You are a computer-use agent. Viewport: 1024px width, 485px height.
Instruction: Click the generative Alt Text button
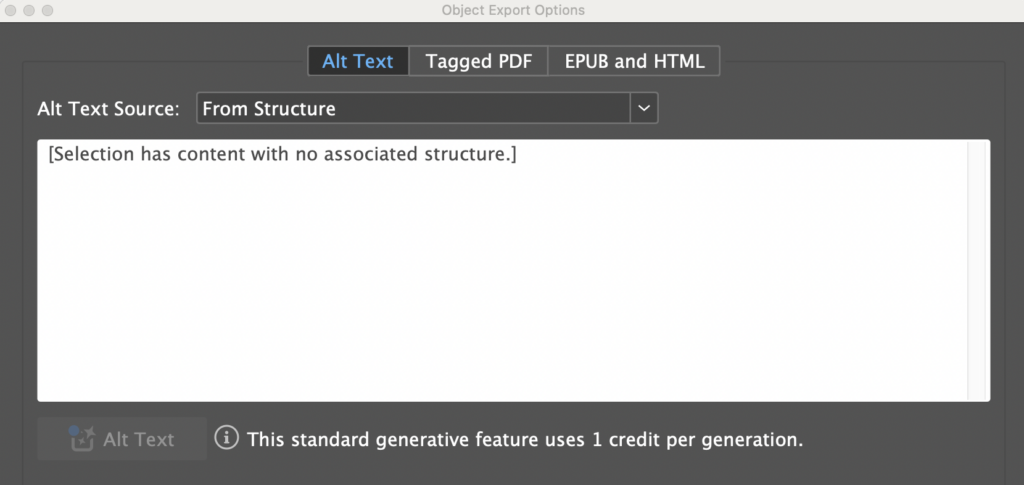point(122,439)
